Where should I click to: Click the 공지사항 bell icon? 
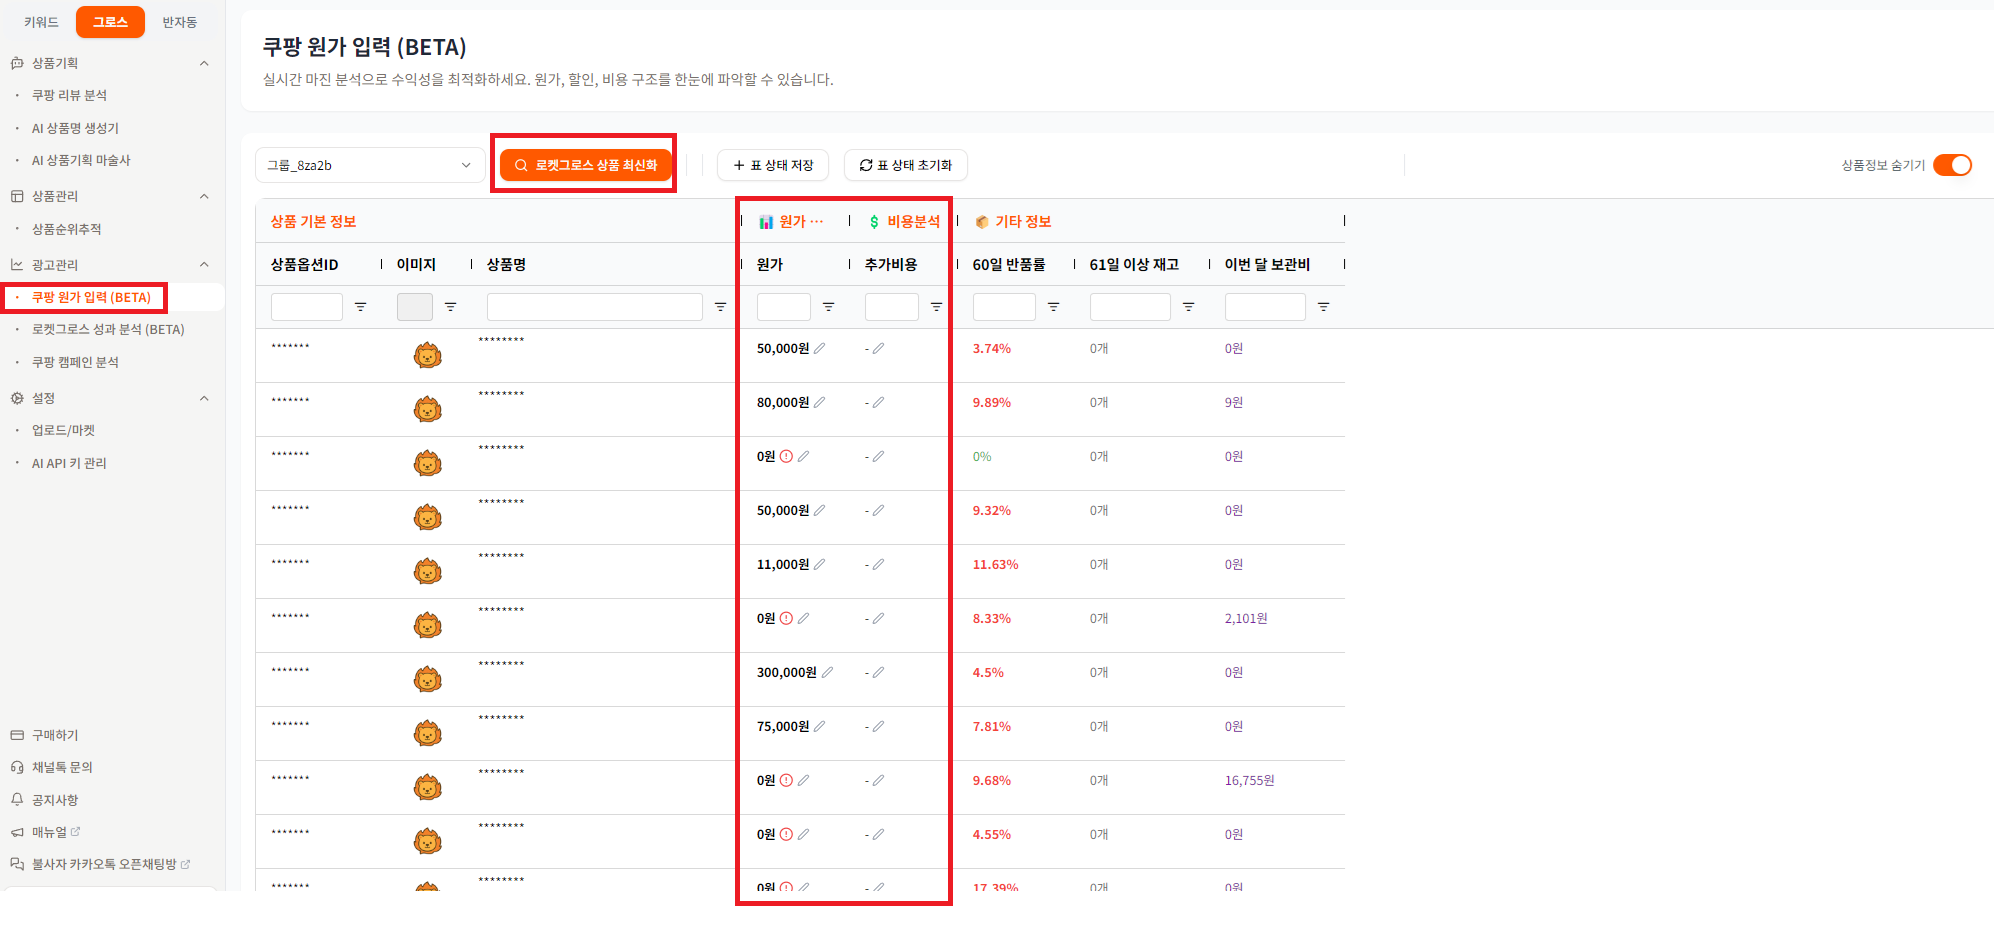click(x=17, y=800)
